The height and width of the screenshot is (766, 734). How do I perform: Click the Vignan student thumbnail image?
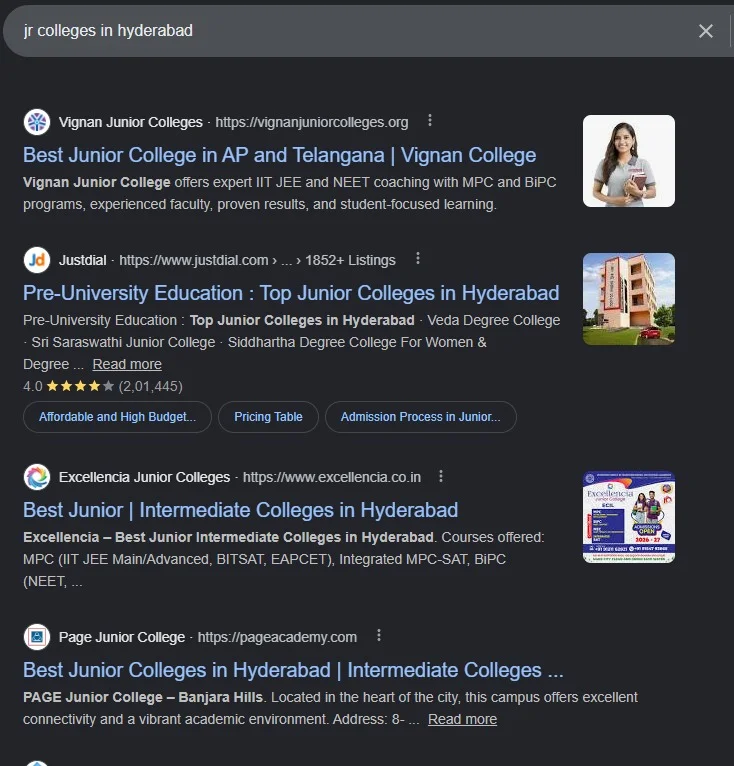coord(629,161)
